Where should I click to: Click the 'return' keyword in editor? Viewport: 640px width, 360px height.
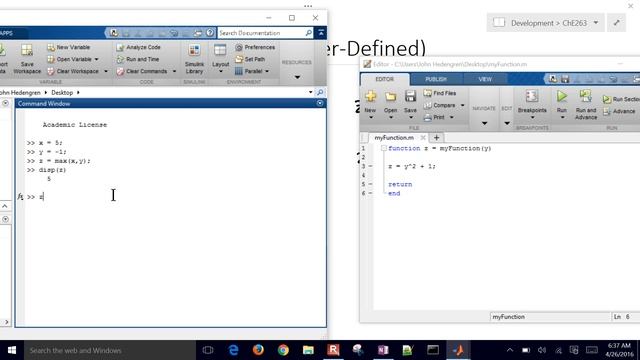click(400, 184)
